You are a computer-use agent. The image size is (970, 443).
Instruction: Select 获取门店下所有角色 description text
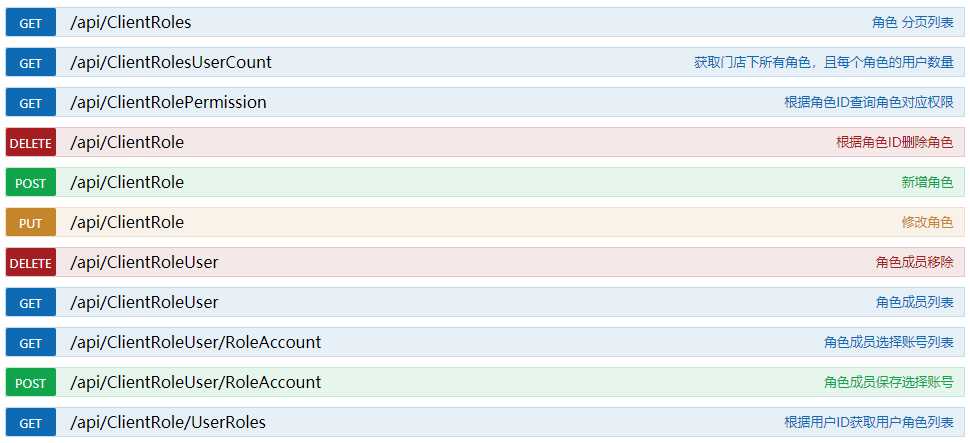tap(752, 62)
